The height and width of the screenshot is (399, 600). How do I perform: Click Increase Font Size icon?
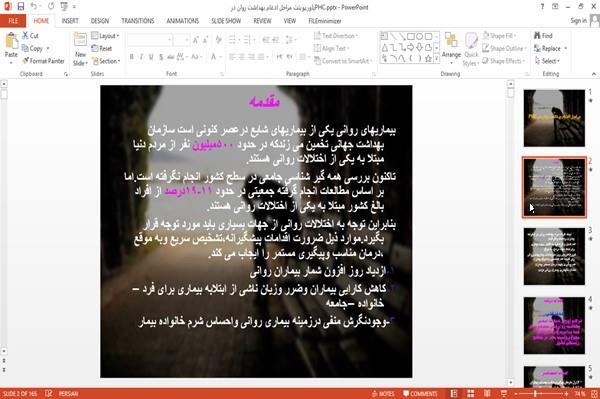[x=196, y=40]
